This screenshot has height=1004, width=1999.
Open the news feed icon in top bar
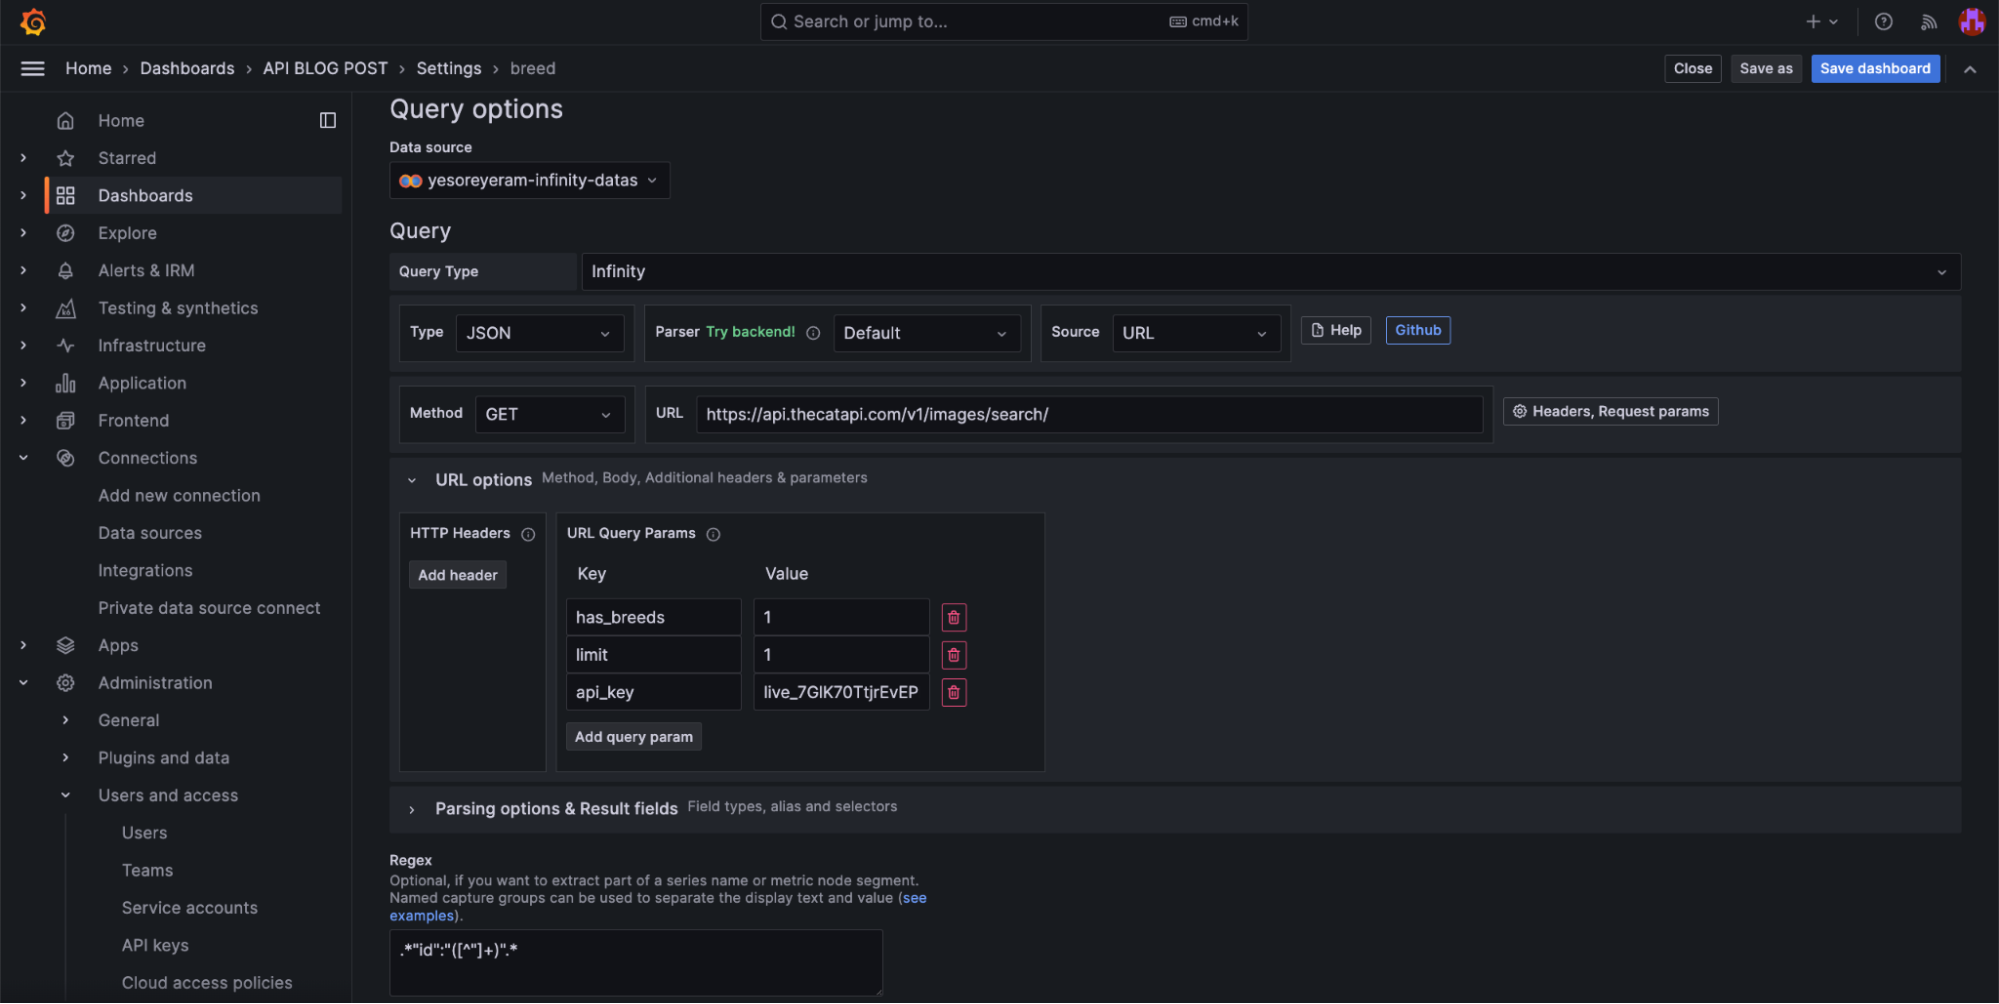(1929, 21)
